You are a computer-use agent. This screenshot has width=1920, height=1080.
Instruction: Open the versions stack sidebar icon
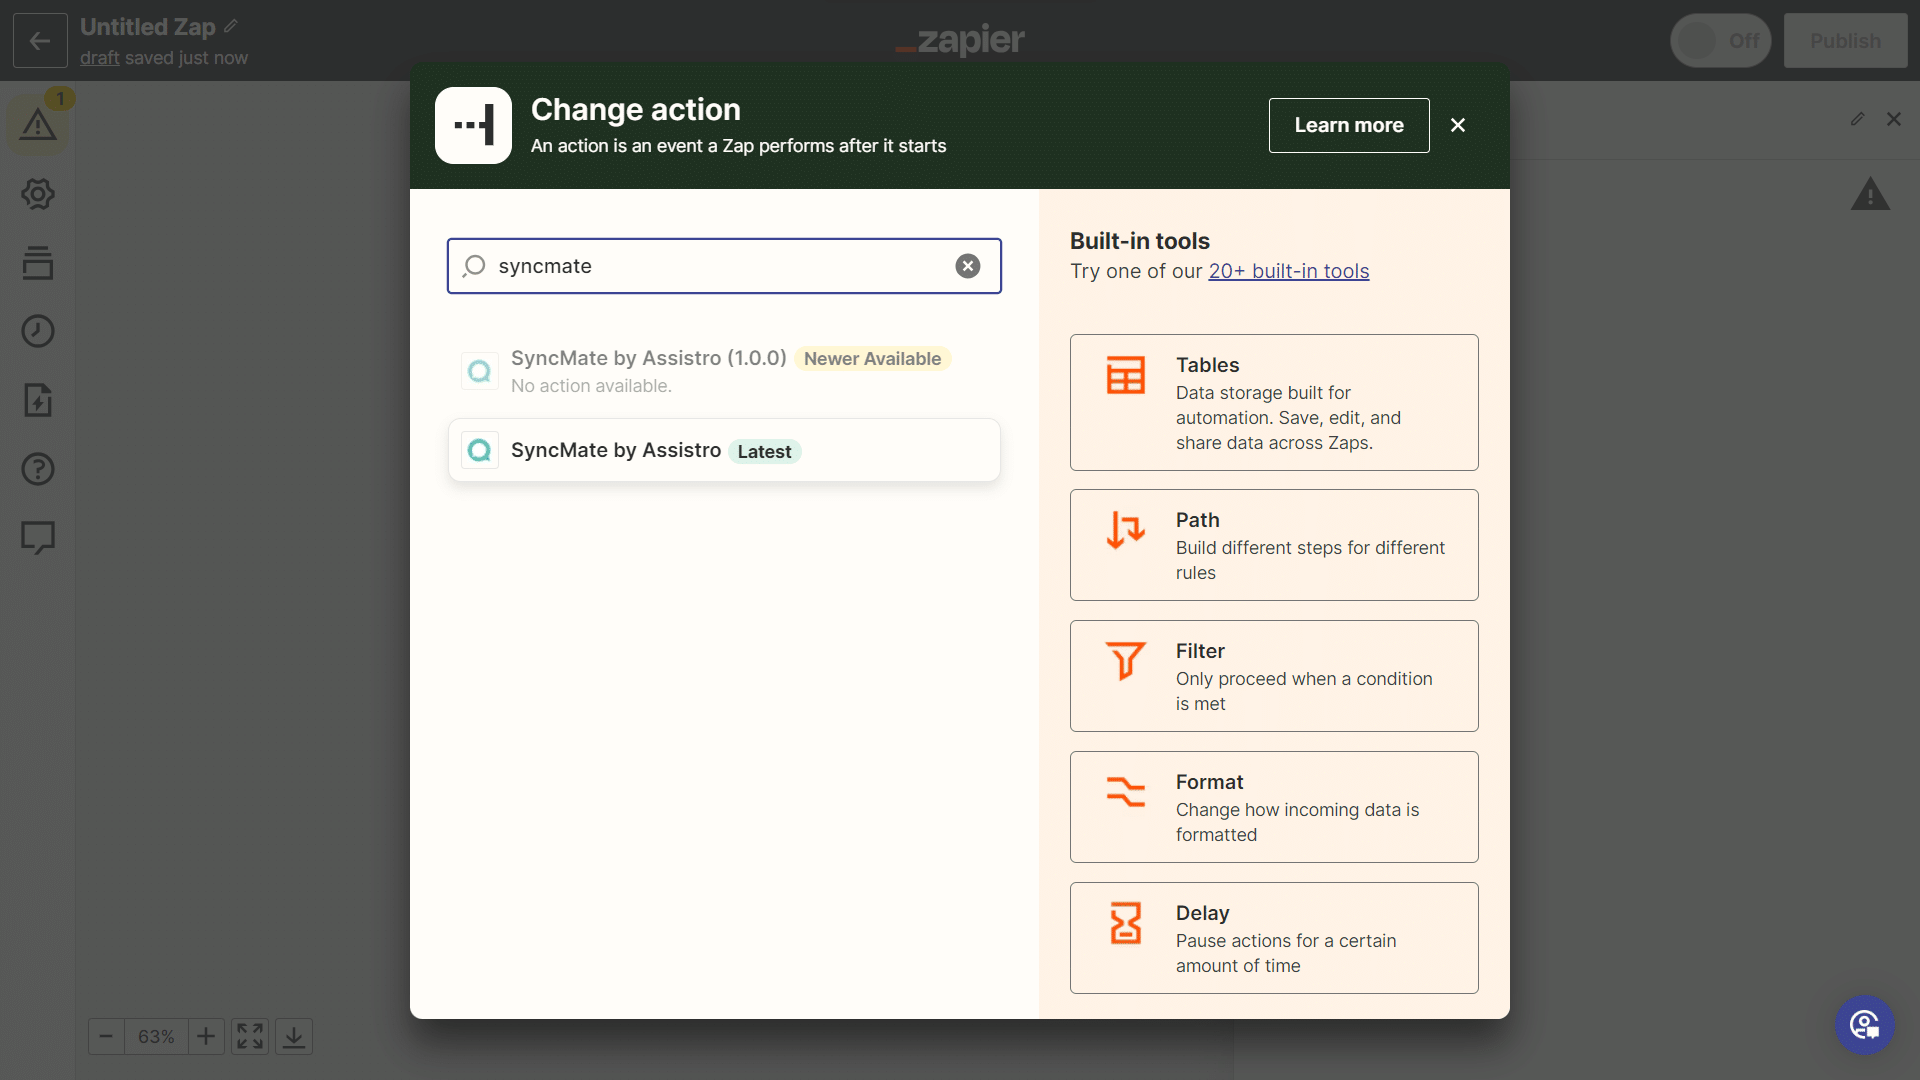coord(38,263)
